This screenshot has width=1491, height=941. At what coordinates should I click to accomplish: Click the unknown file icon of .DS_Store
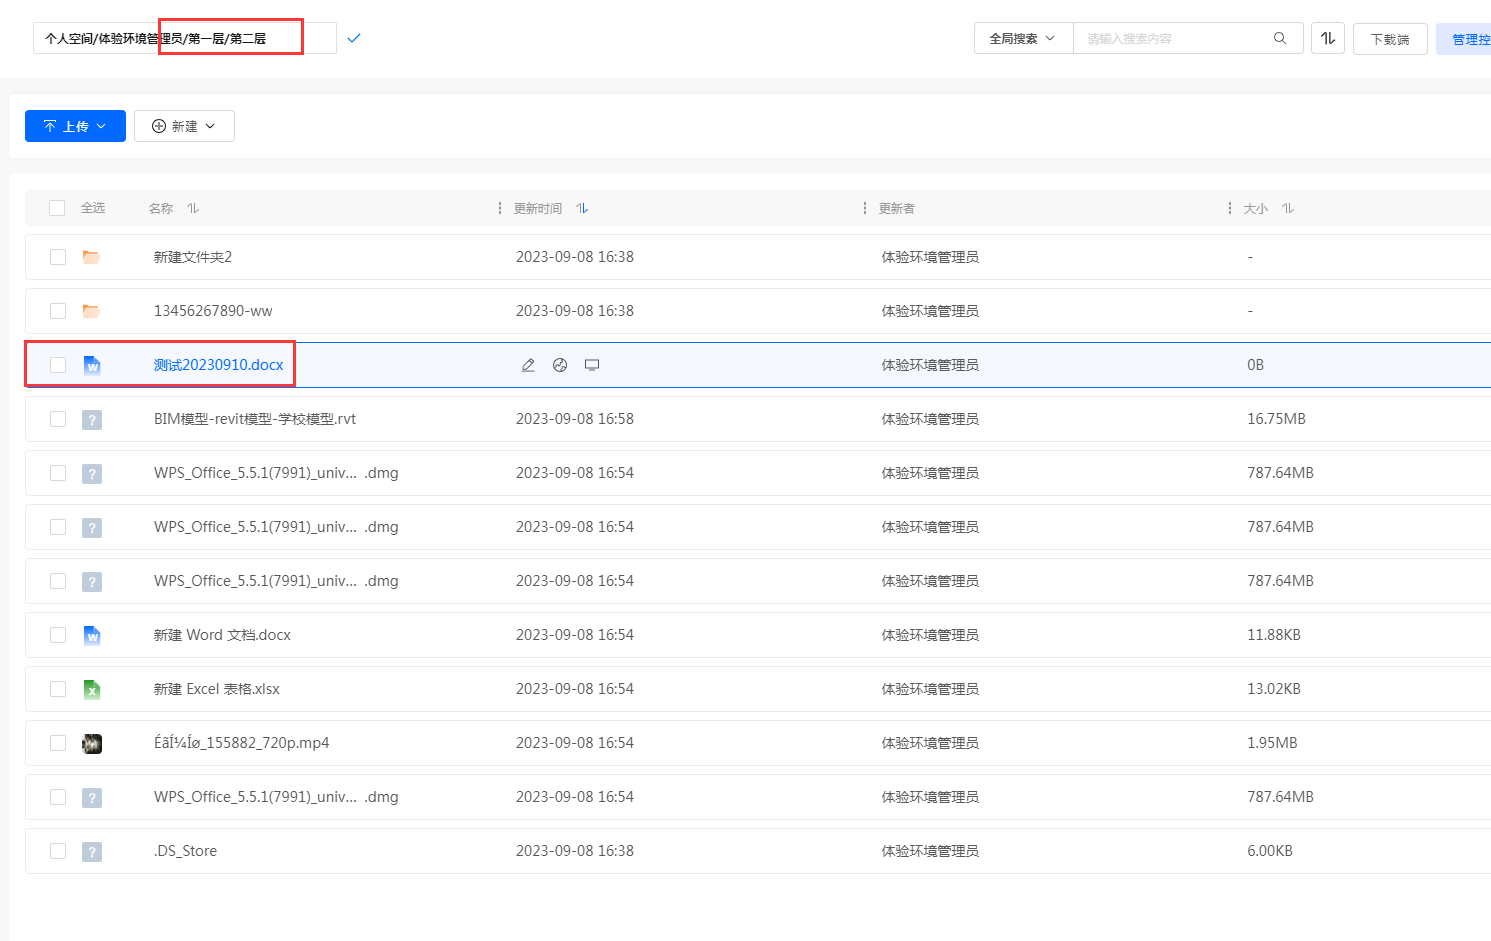coord(92,851)
